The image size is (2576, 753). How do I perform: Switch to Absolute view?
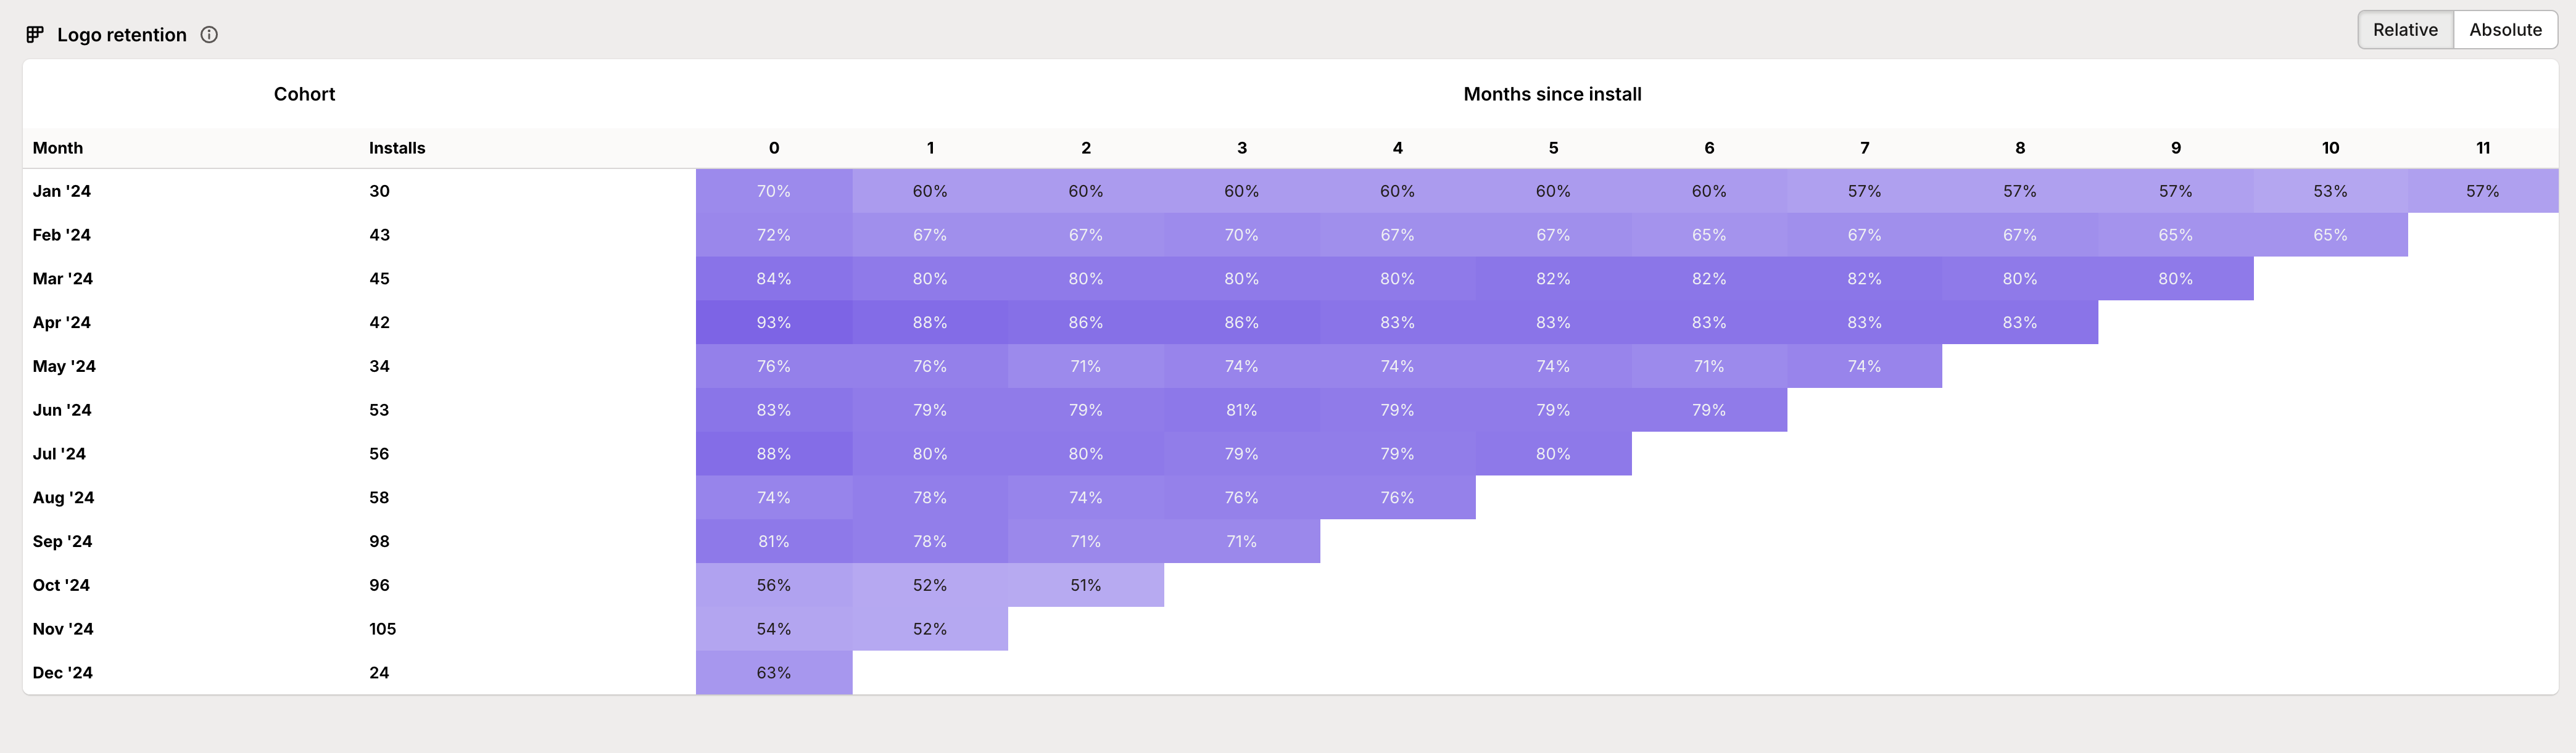(2505, 30)
